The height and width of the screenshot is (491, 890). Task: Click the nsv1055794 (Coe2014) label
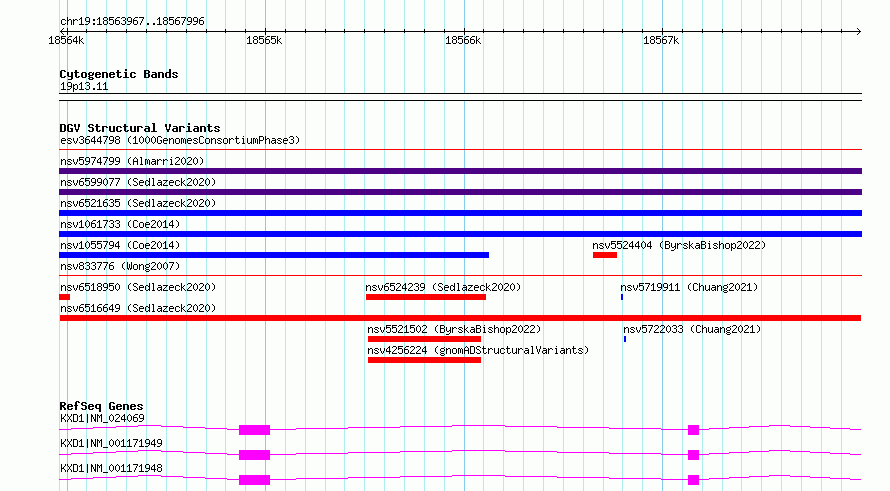pos(120,245)
